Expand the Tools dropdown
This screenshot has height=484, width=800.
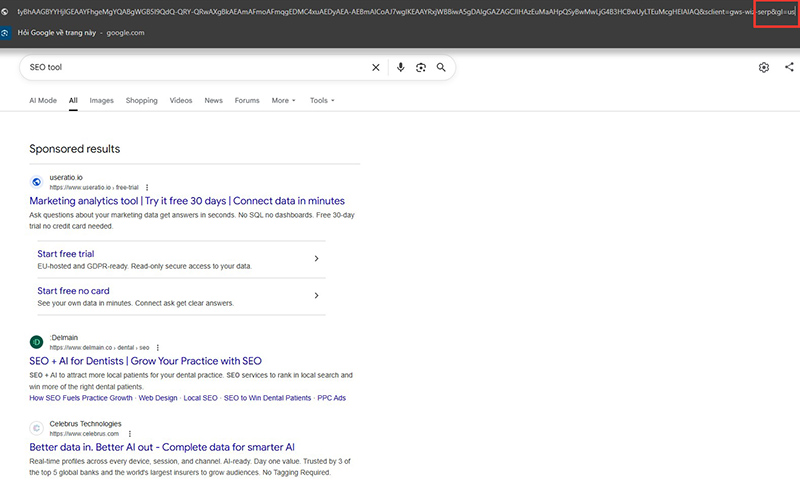322,100
